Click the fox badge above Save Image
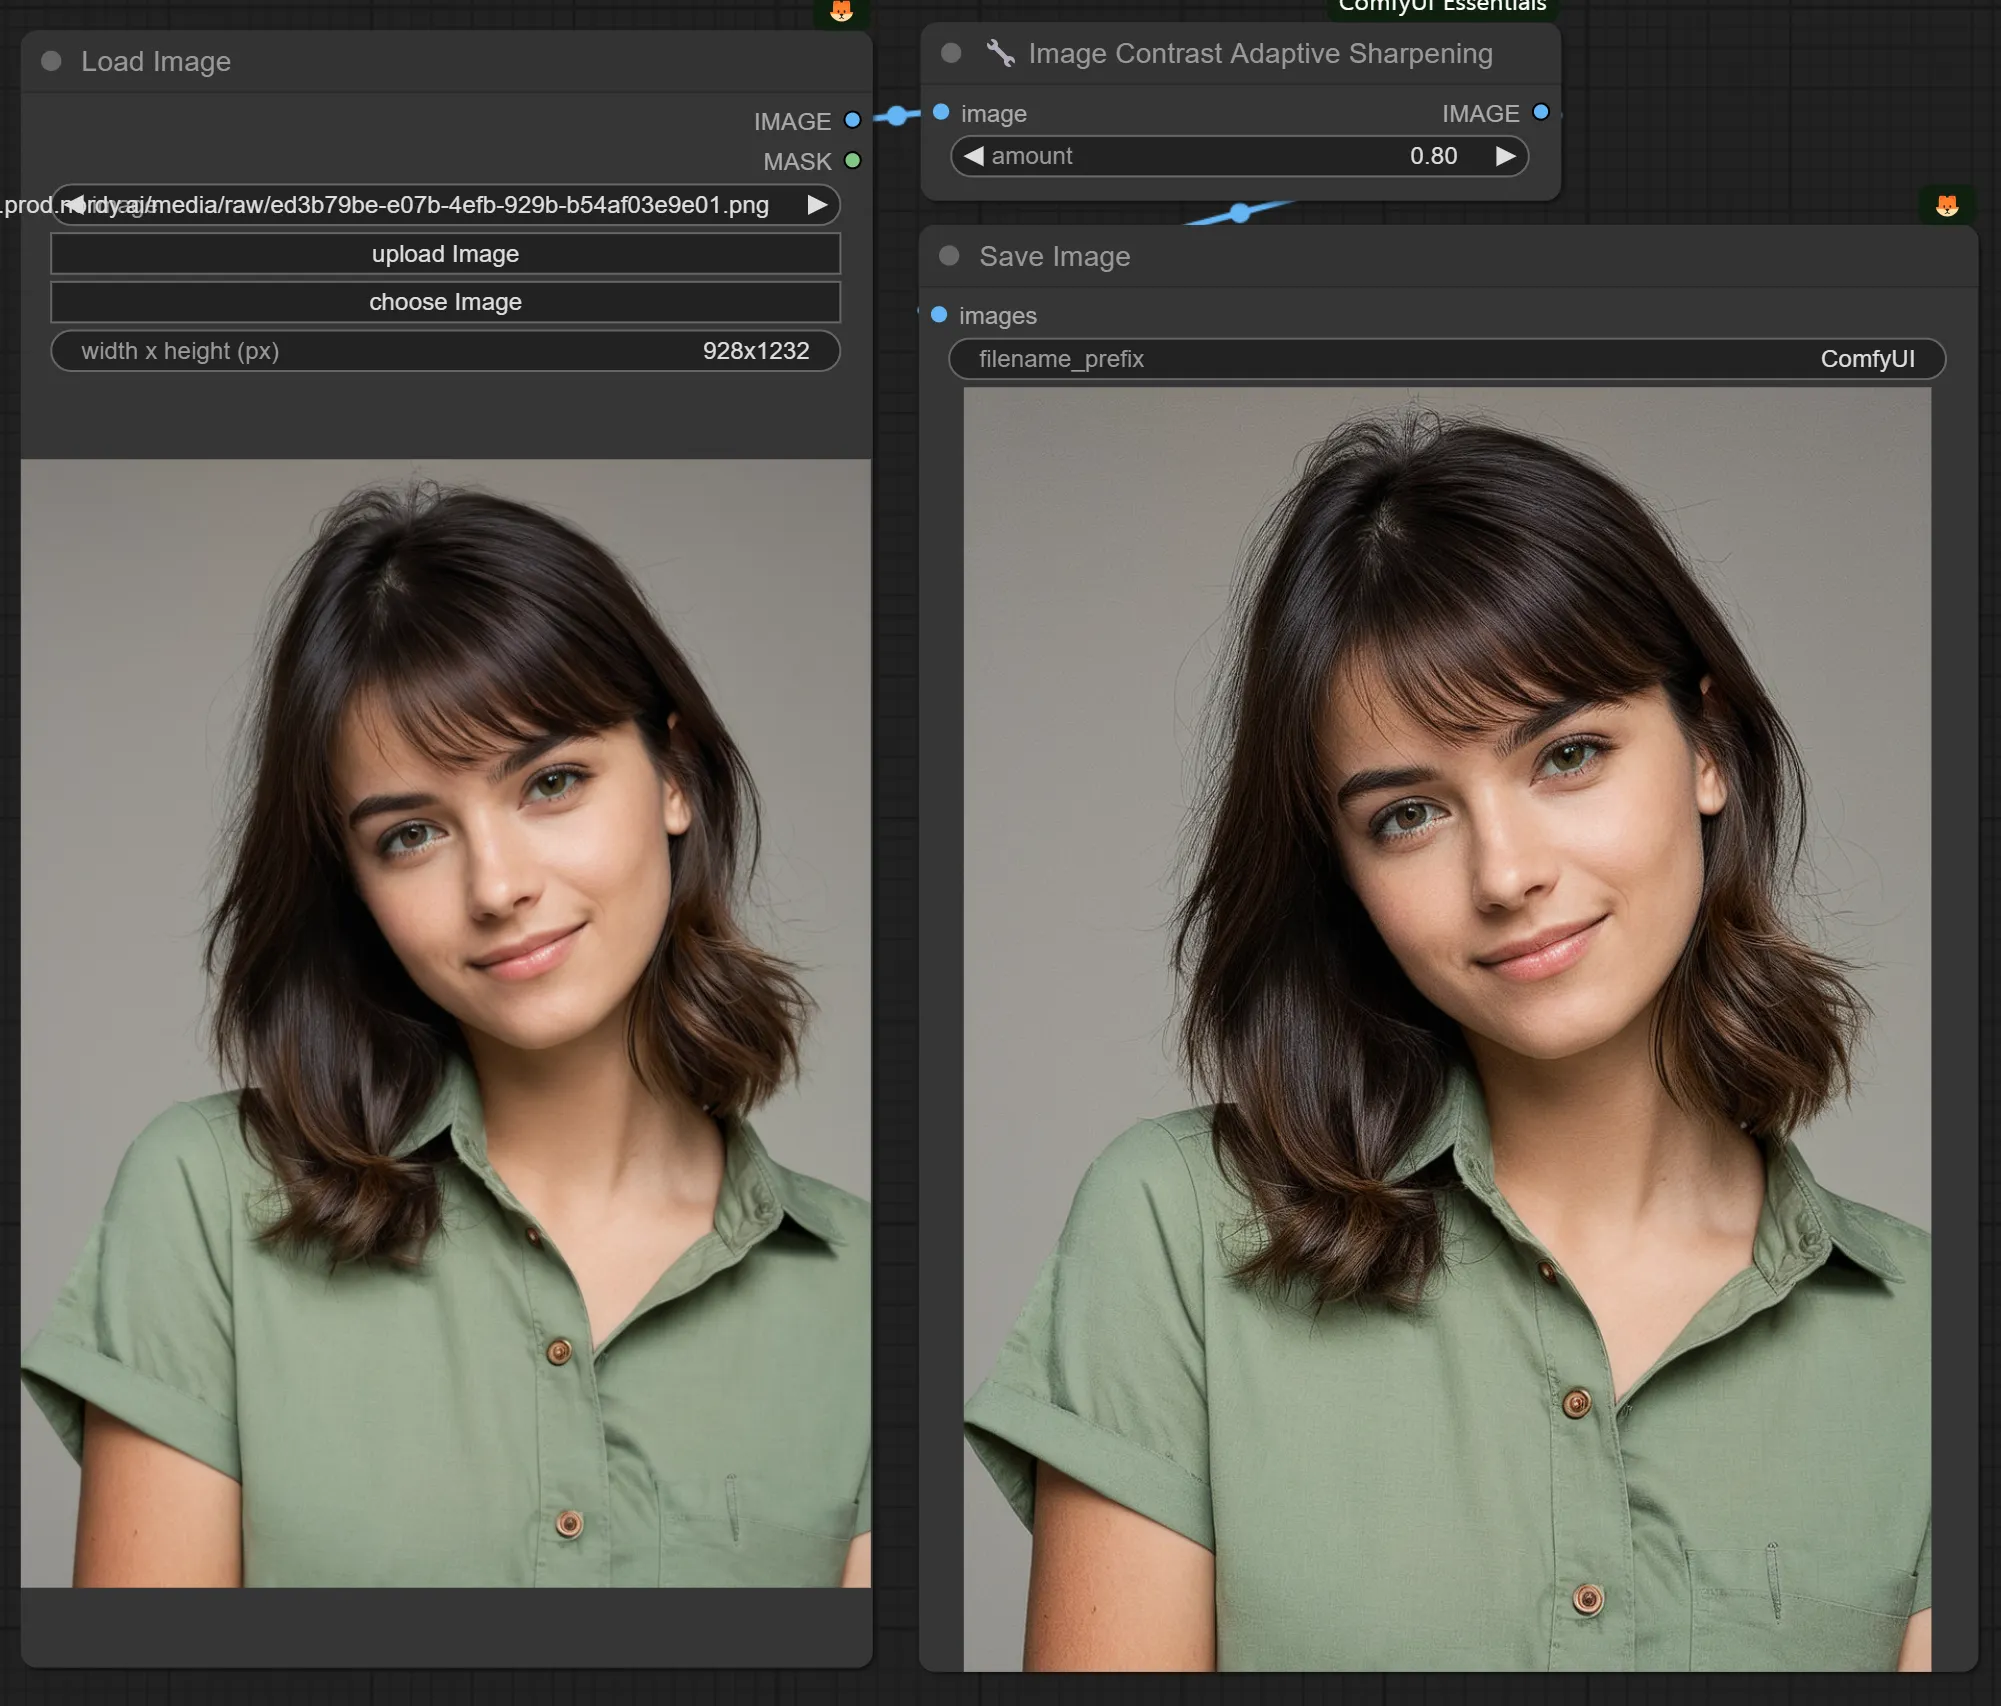The width and height of the screenshot is (2001, 1706). pyautogui.click(x=1946, y=205)
